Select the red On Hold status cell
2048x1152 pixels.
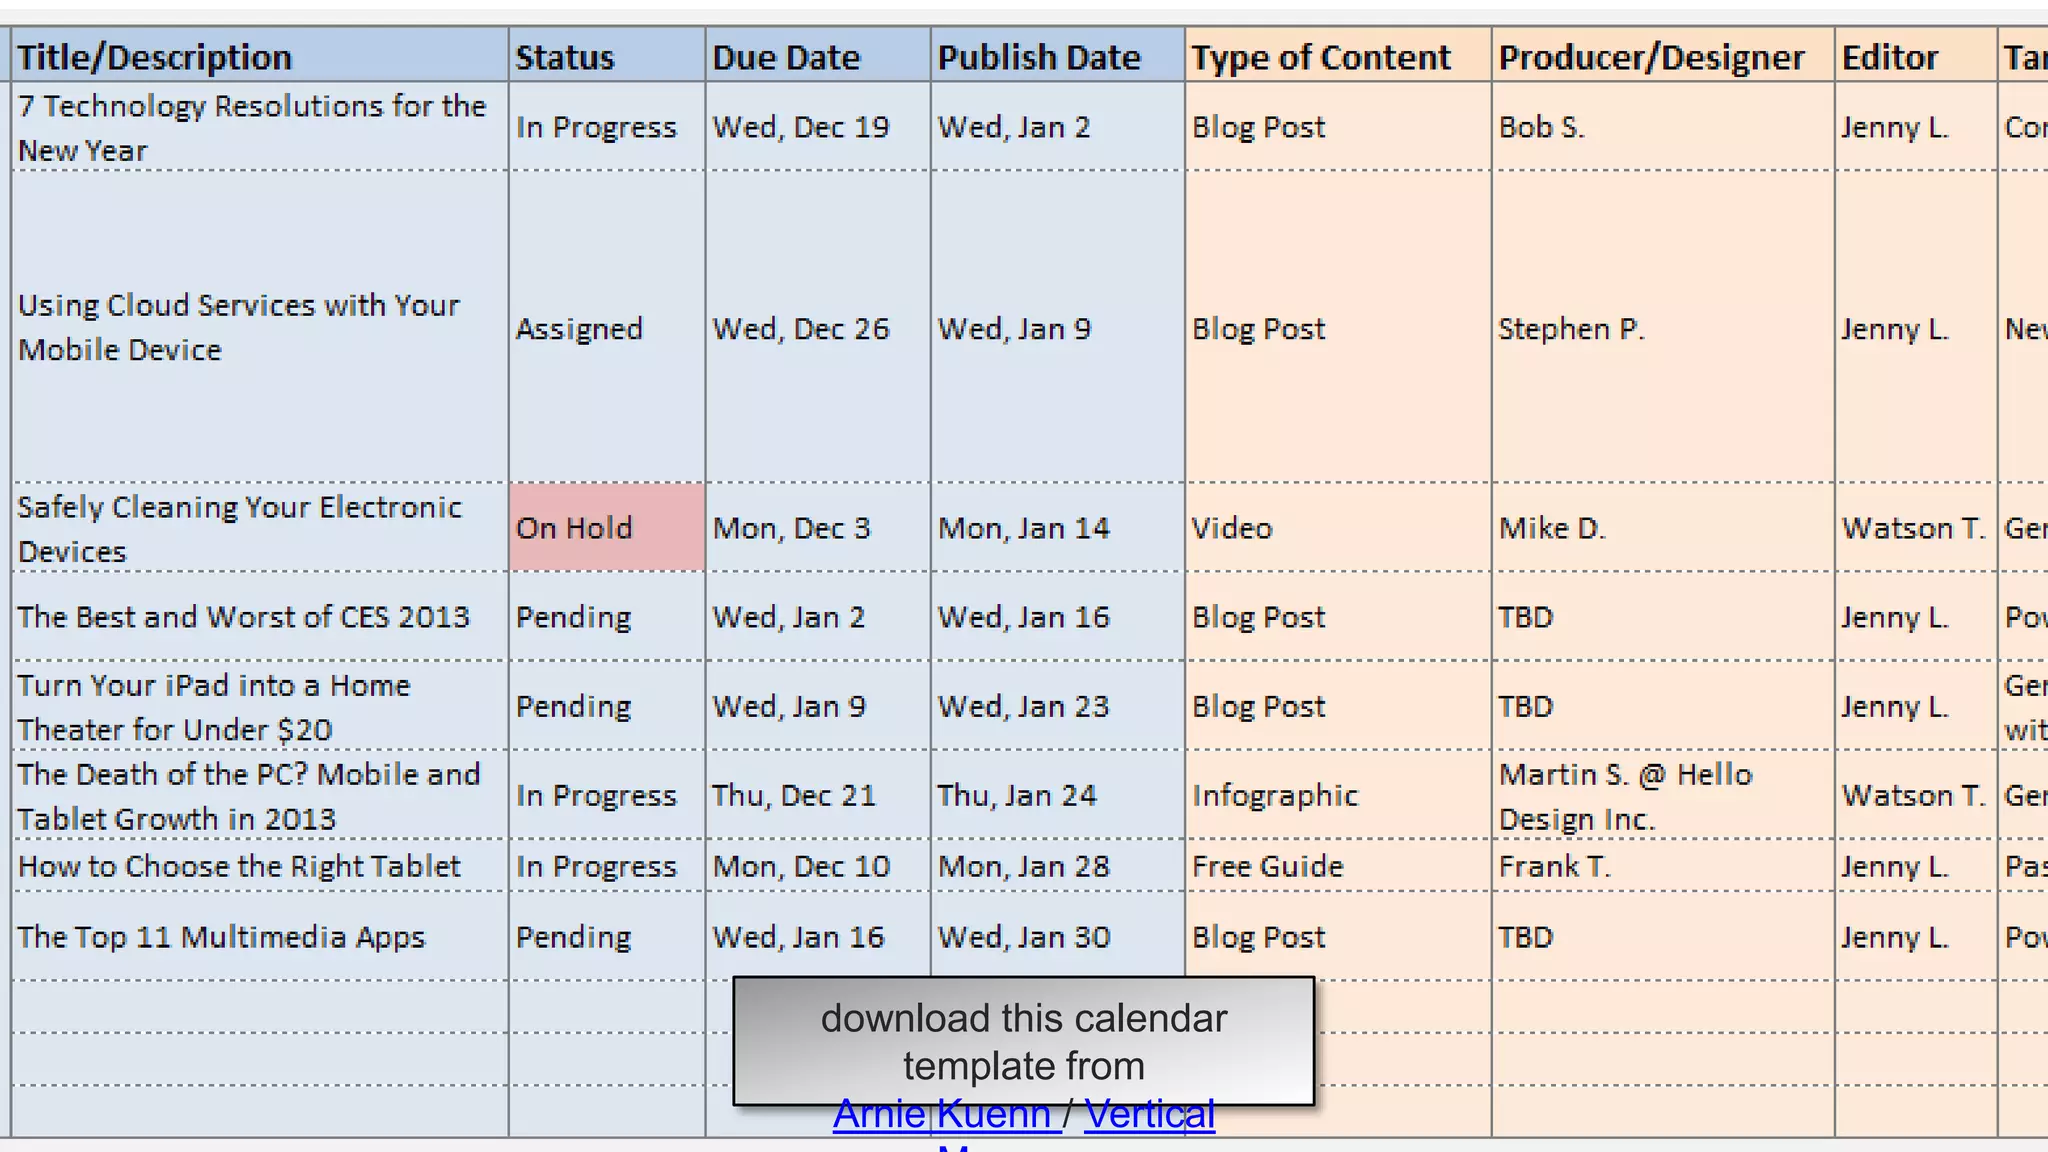coord(607,528)
